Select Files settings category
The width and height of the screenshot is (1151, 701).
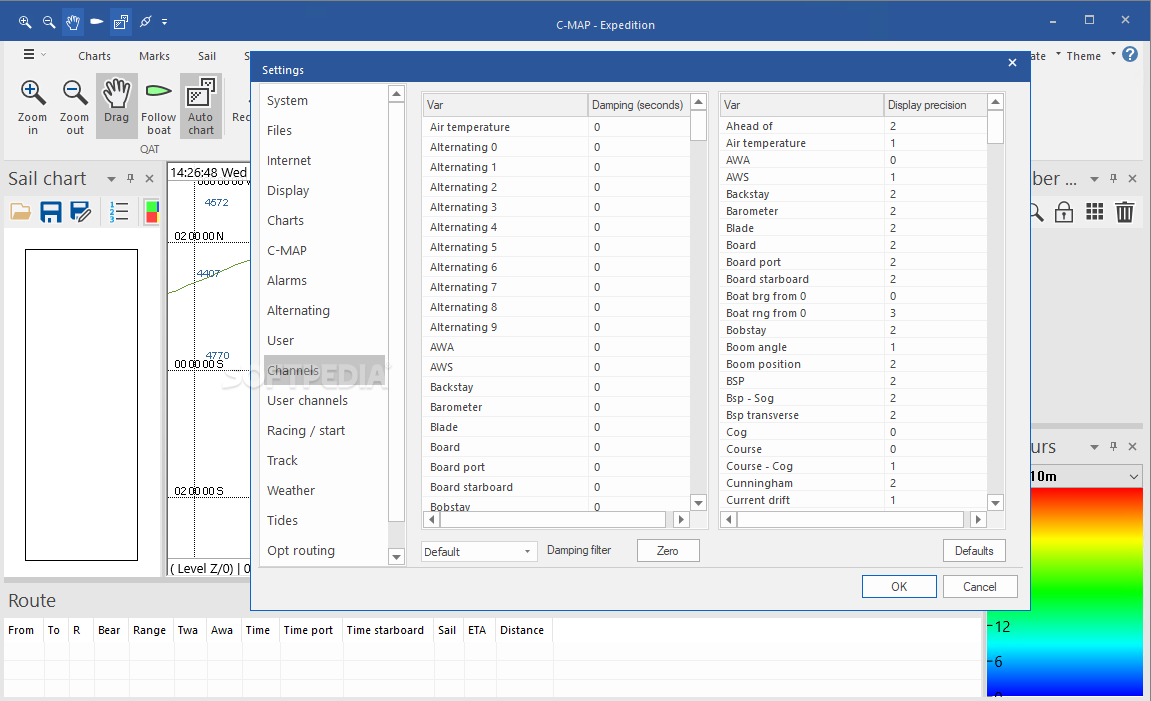pos(279,131)
